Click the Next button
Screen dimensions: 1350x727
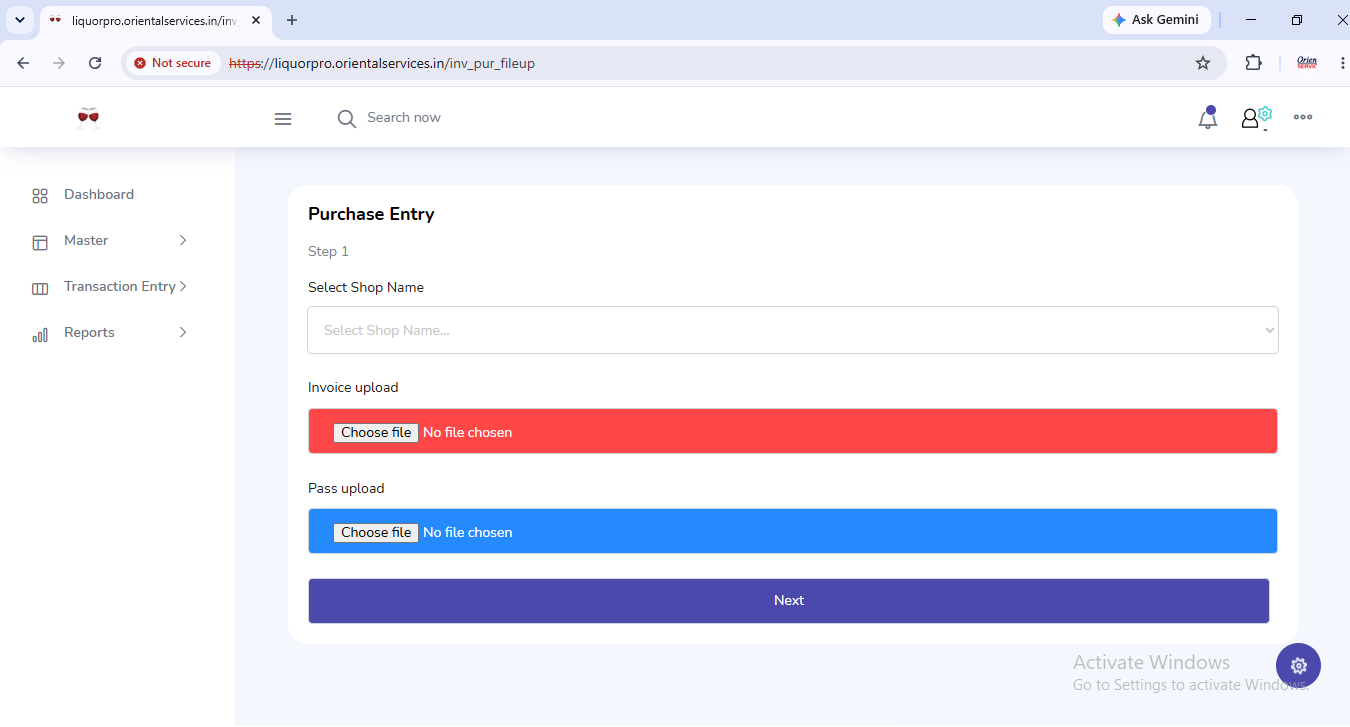click(x=789, y=601)
